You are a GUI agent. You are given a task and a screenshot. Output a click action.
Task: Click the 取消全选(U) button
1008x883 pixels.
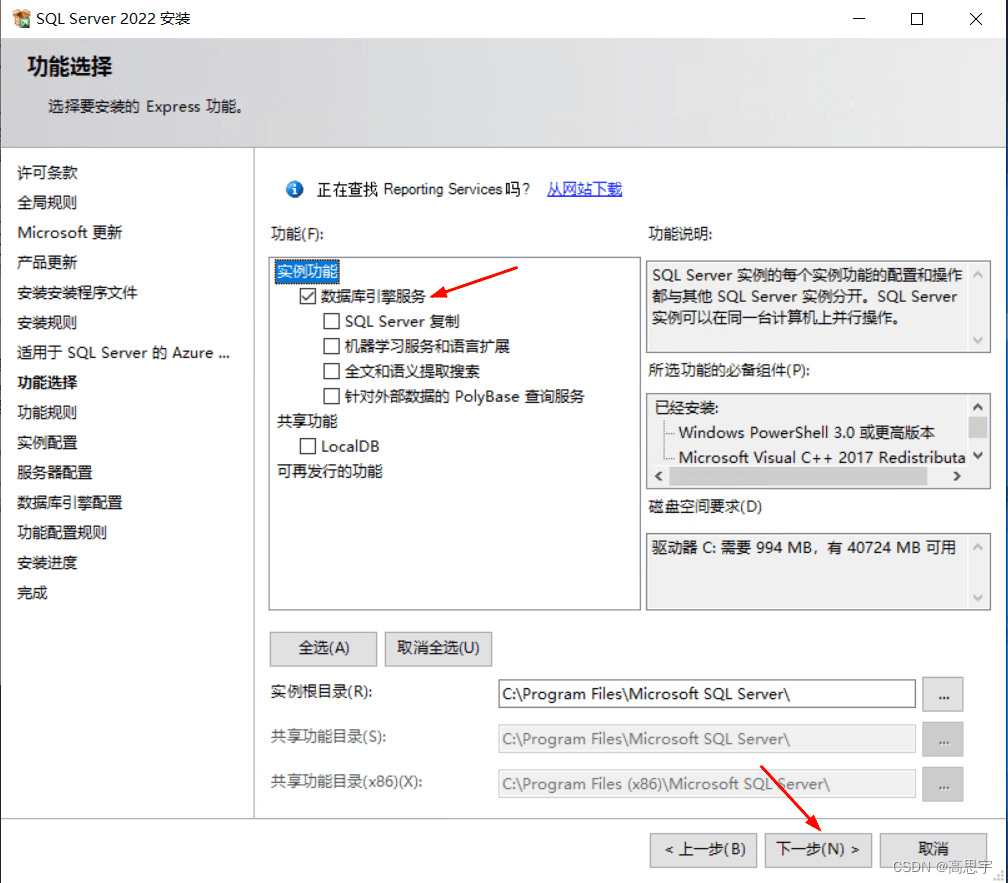click(x=438, y=648)
